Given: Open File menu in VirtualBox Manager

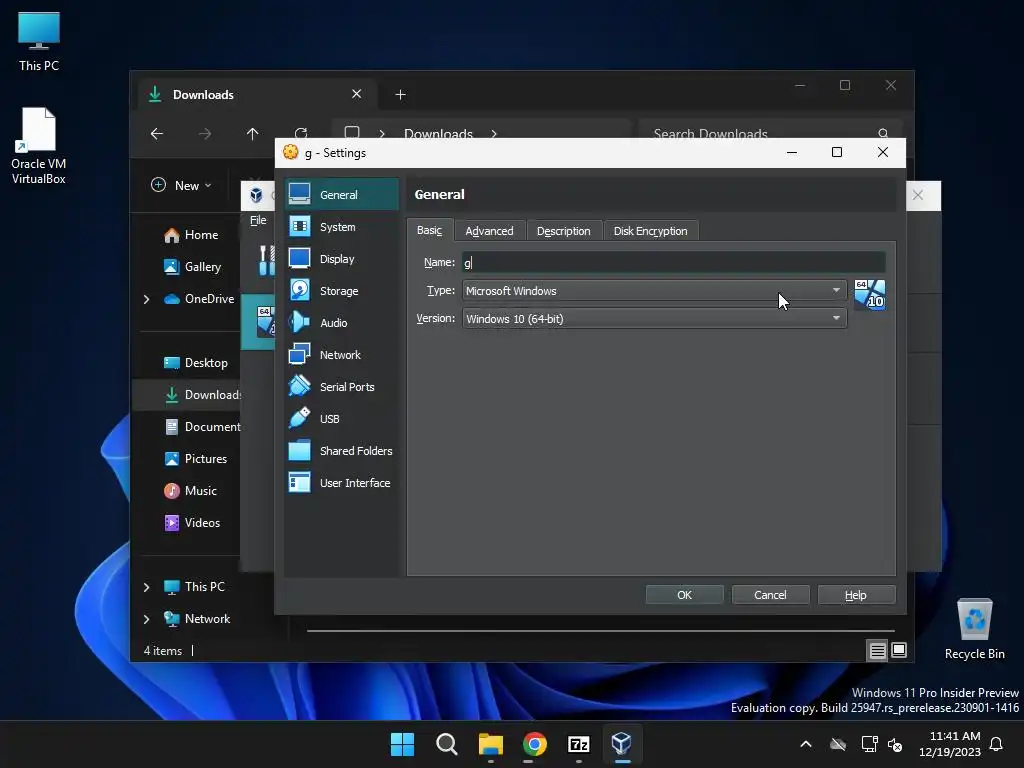Looking at the screenshot, I should (258, 220).
